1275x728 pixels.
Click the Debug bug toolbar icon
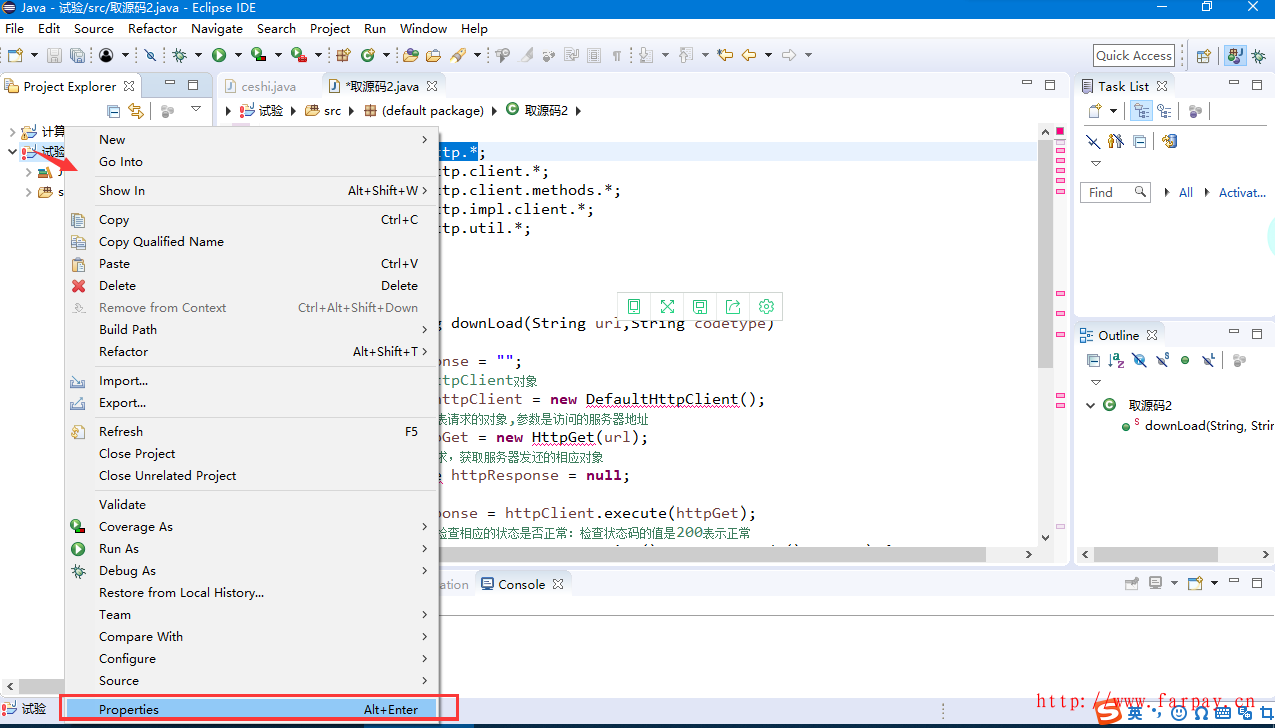coord(180,55)
